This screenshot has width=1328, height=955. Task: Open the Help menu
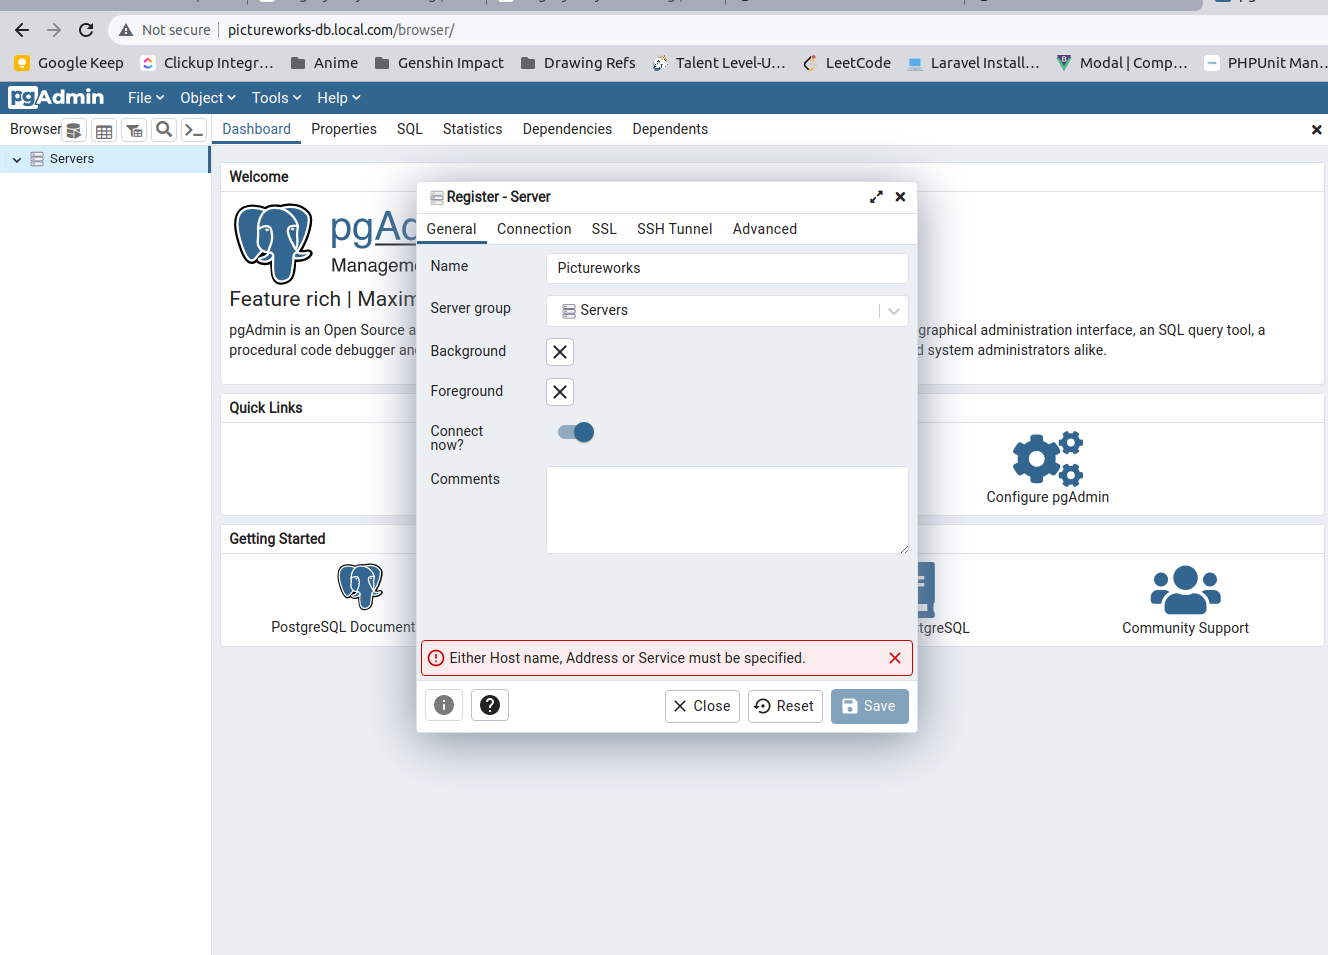[x=339, y=98]
